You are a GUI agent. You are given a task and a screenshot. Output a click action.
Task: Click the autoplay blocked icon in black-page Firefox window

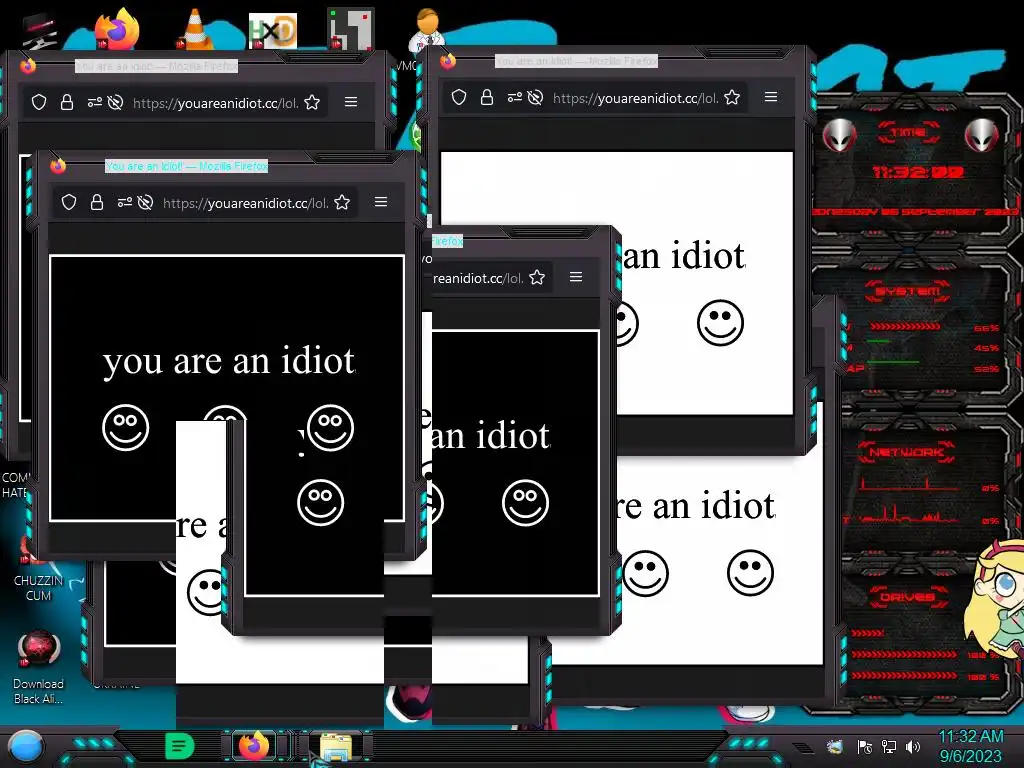coord(146,202)
